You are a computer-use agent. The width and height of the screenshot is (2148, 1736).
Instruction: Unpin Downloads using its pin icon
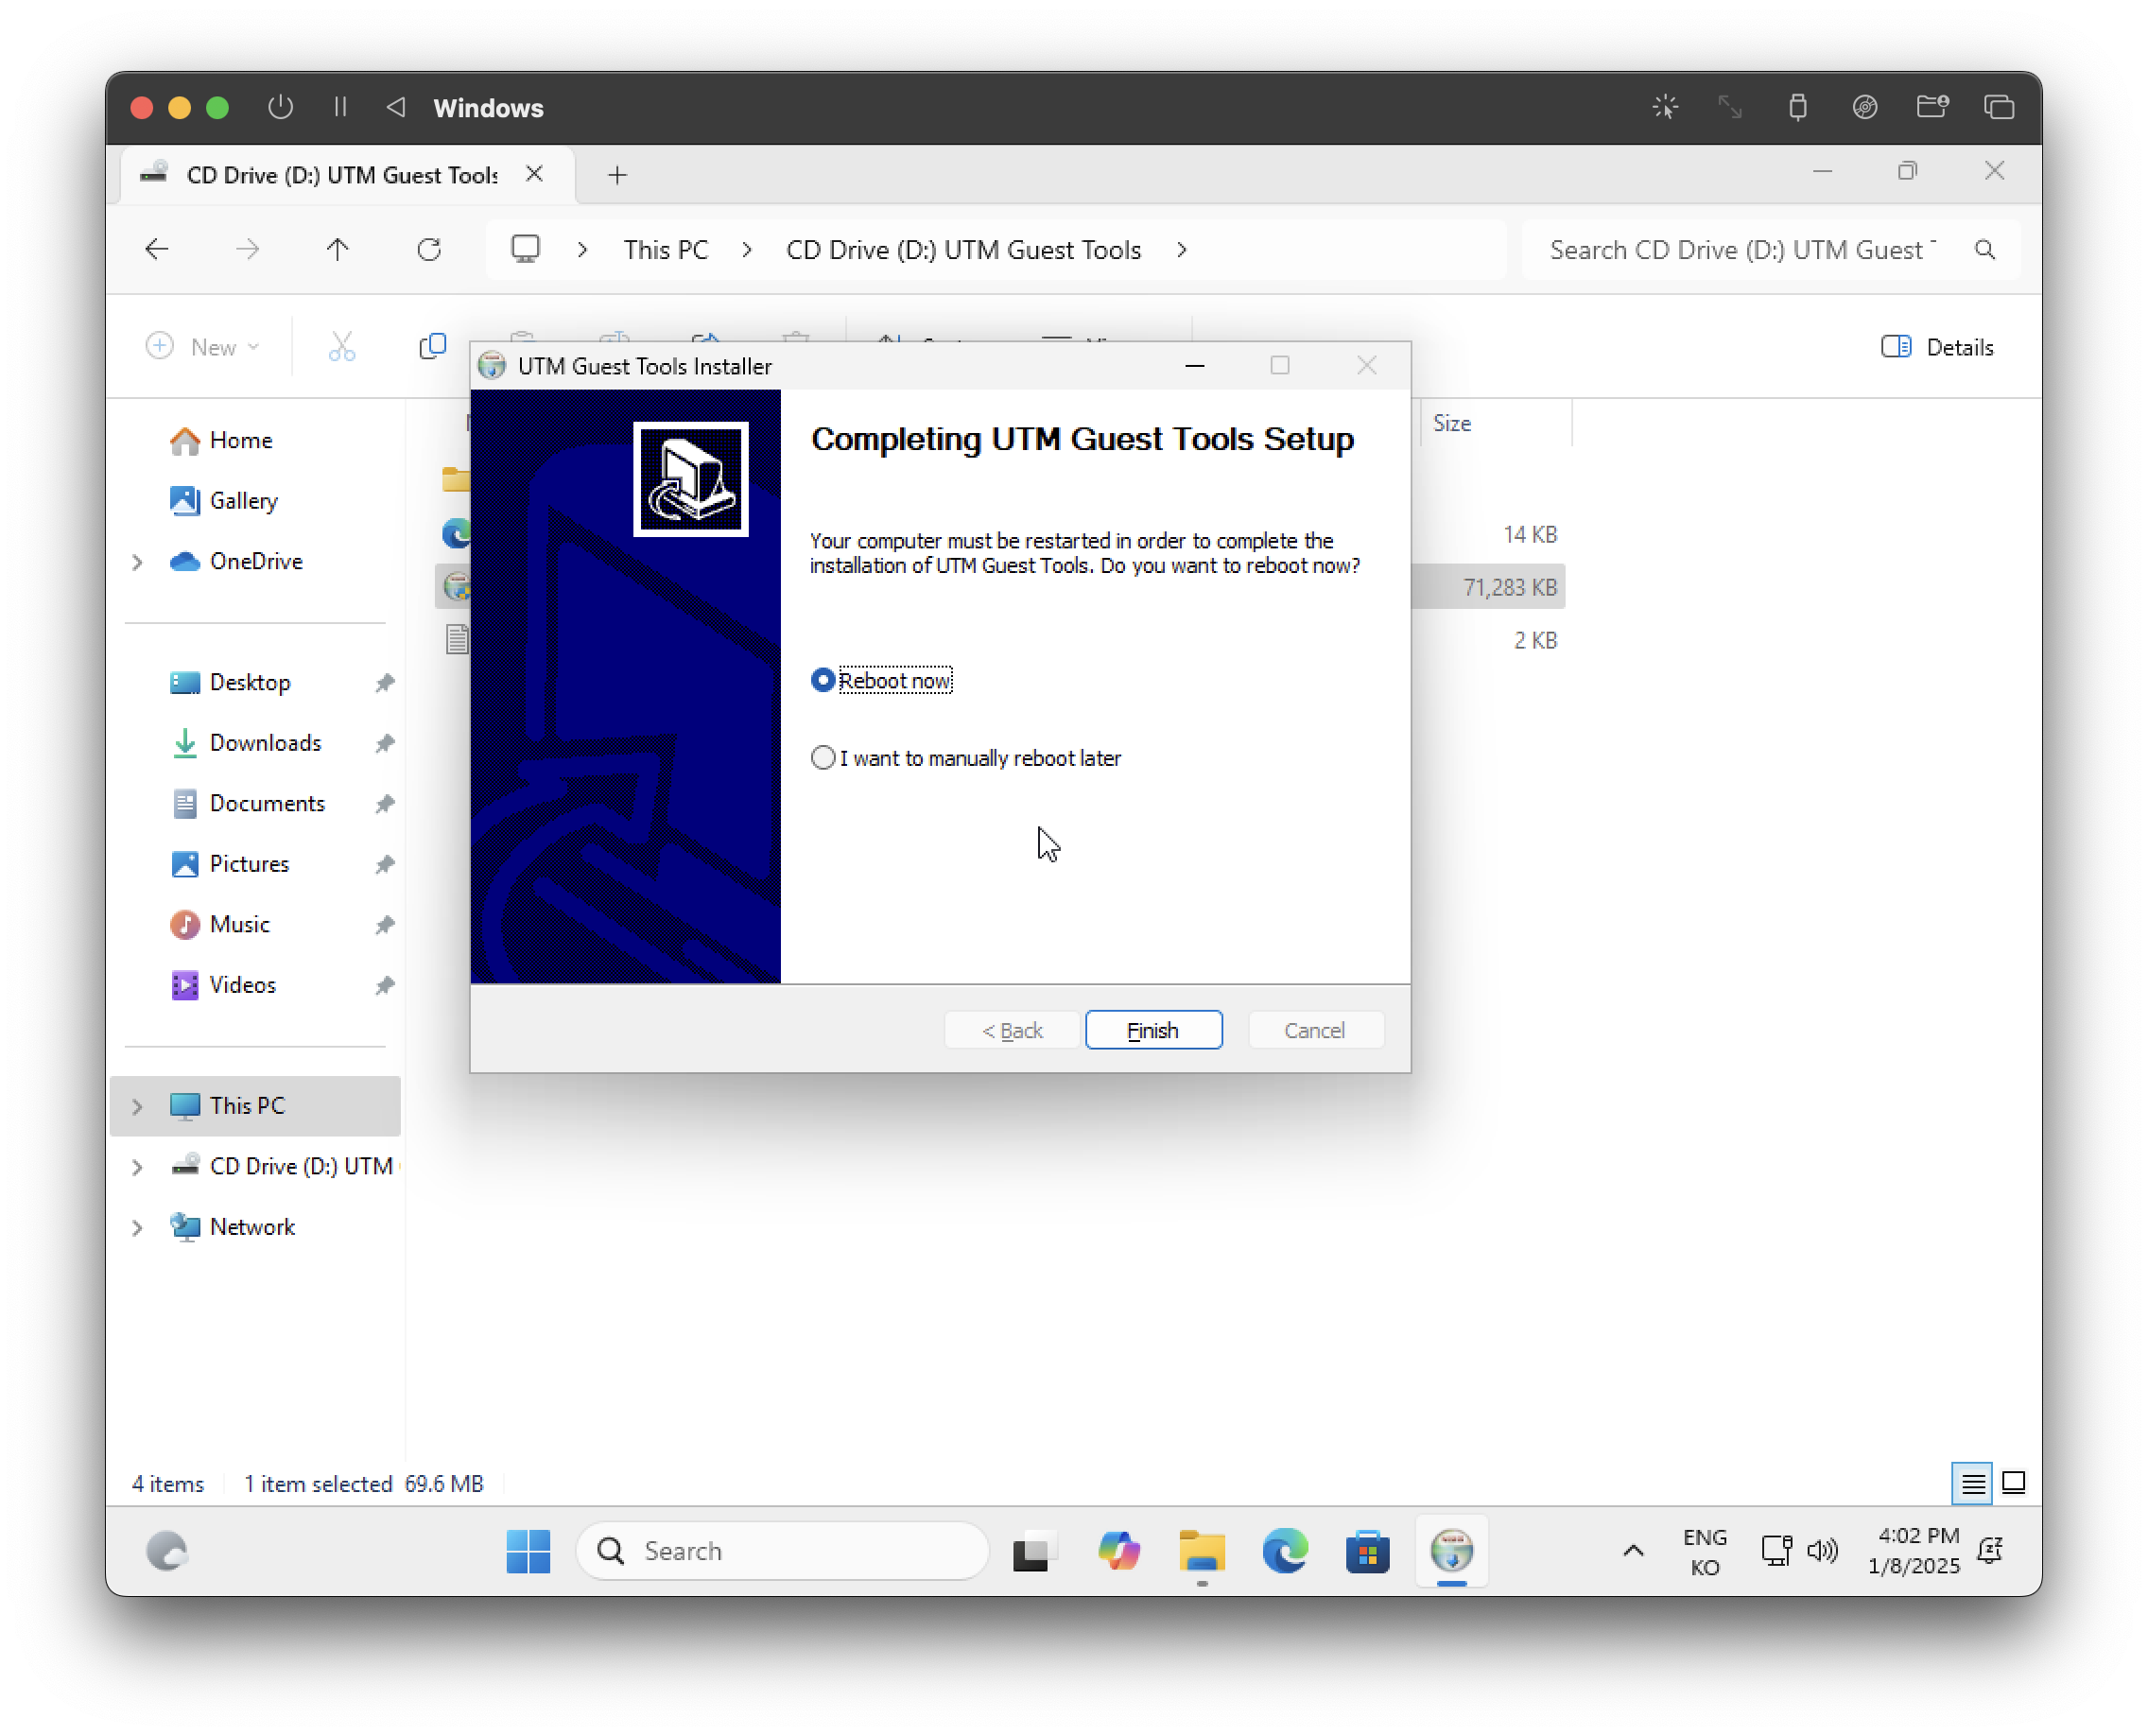pos(385,743)
